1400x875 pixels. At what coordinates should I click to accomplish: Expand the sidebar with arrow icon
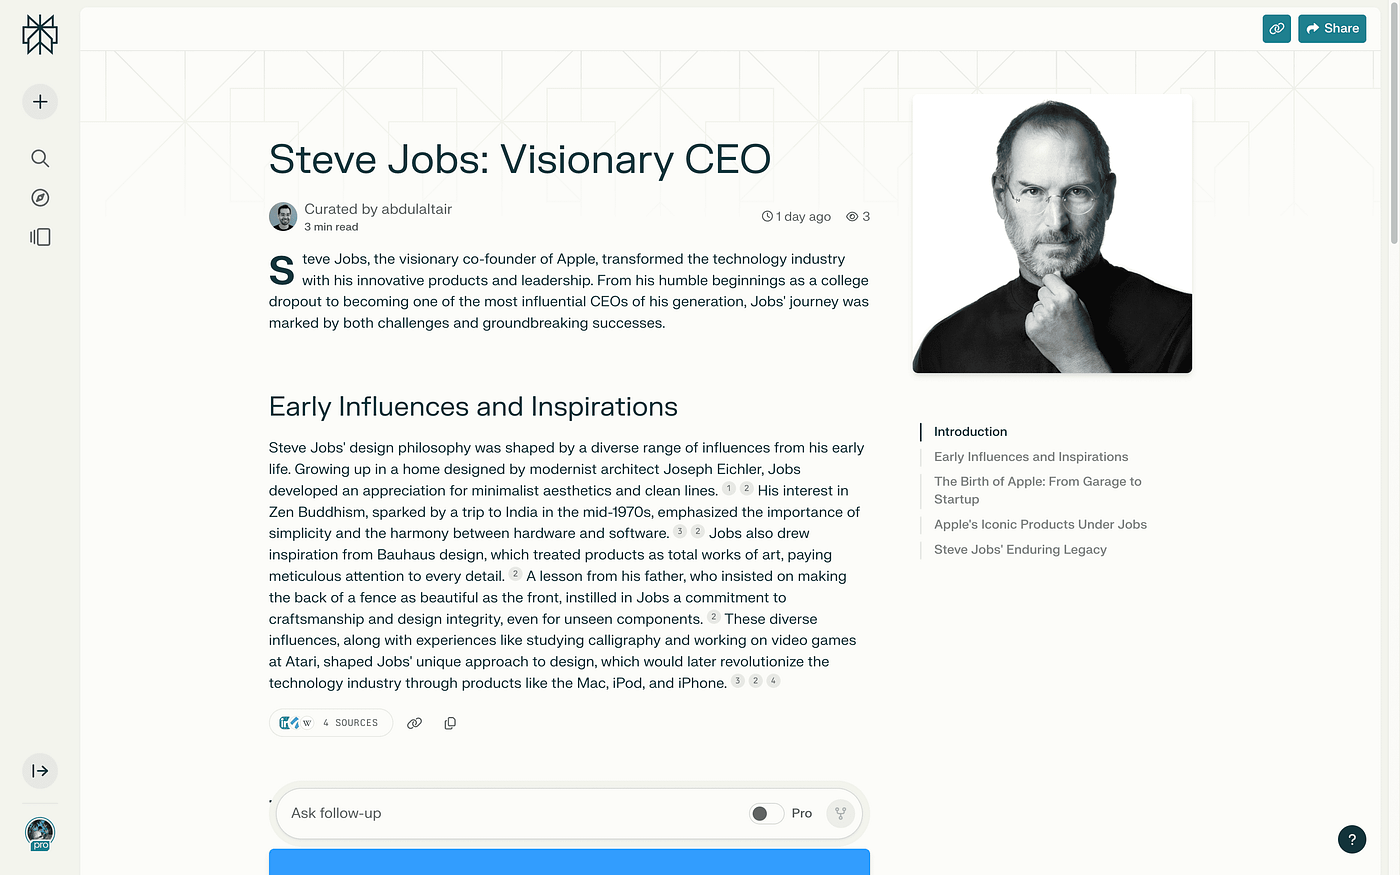(40, 771)
